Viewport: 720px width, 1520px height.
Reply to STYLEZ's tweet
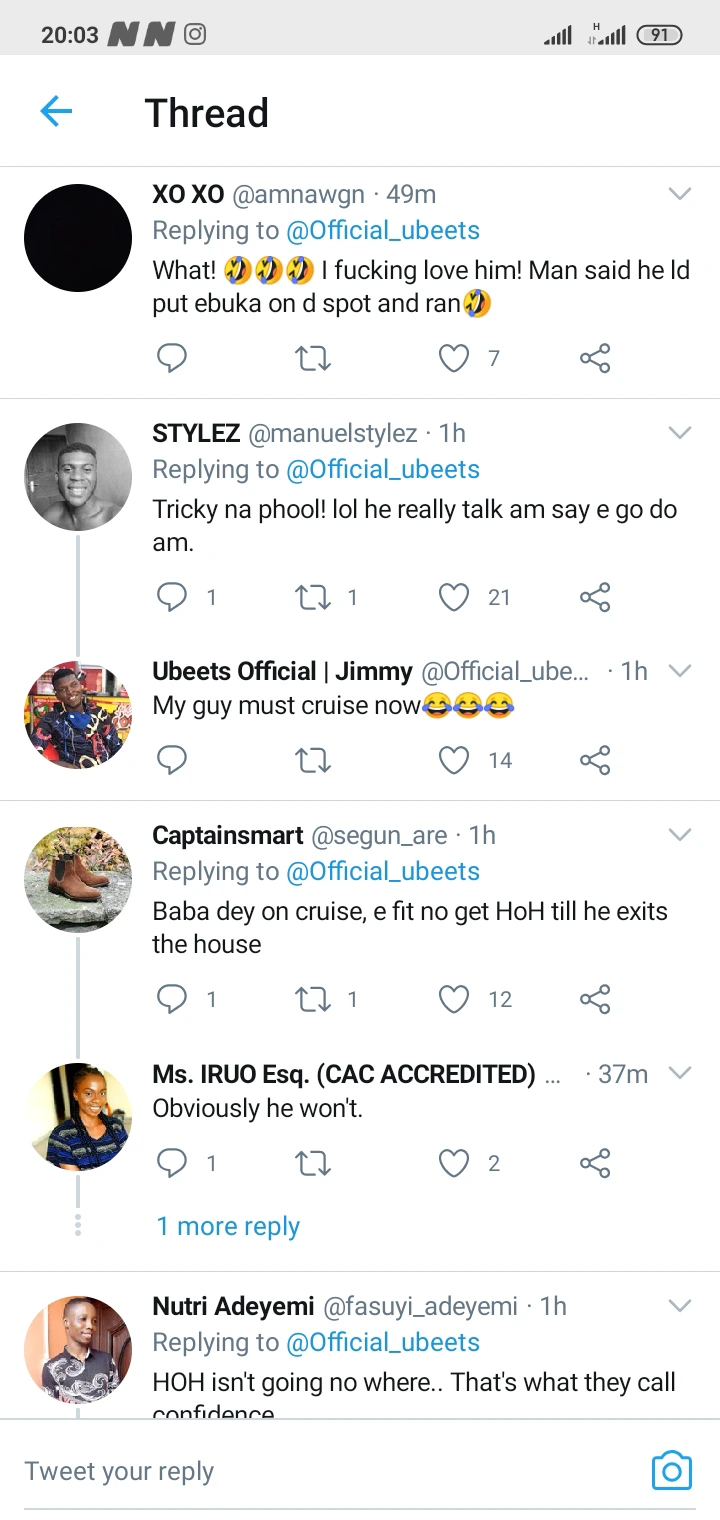[172, 597]
